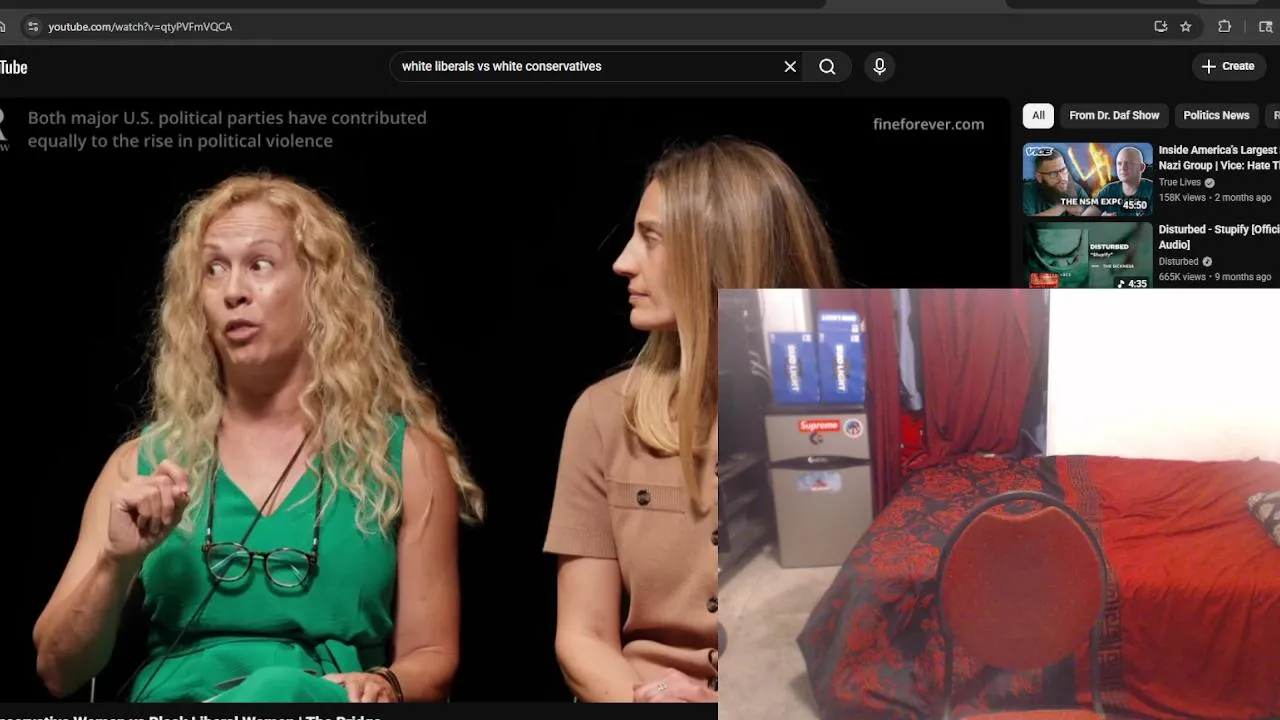Screen dimensions: 1280x720
Task: Click the install app icon in address bar
Action: (x=1160, y=27)
